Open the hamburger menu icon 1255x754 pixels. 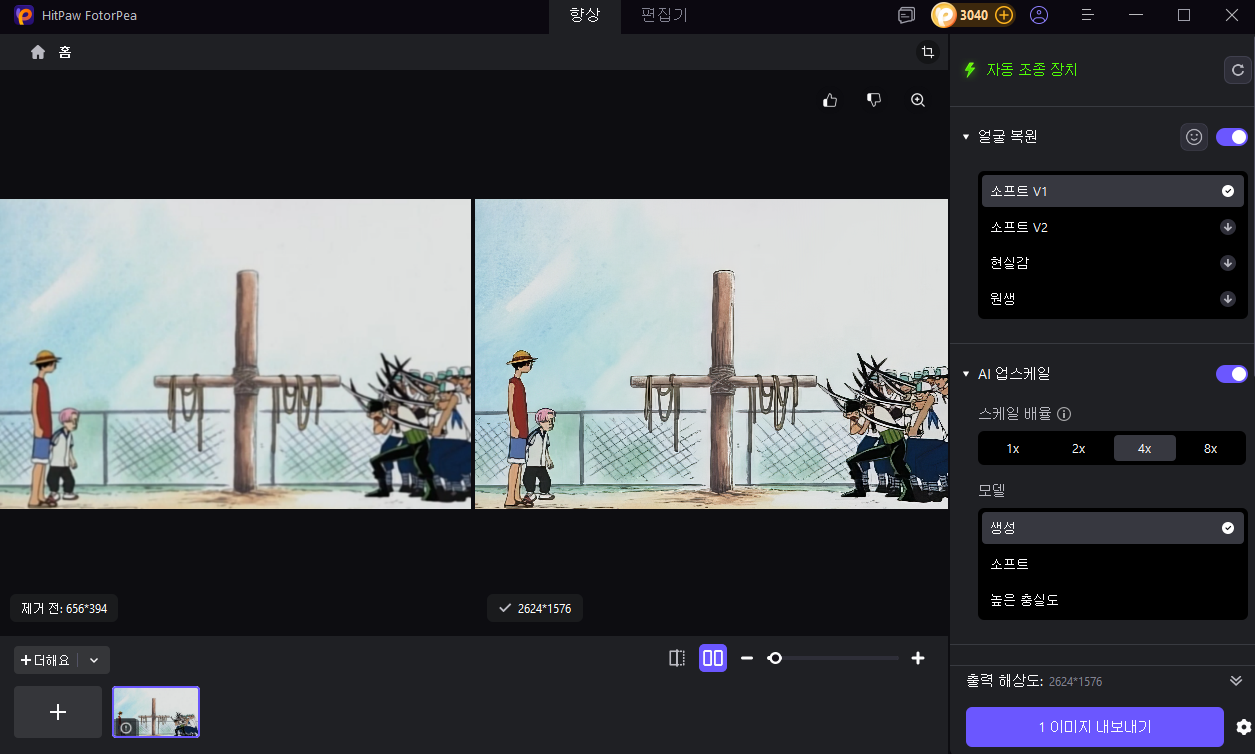pos(1088,15)
